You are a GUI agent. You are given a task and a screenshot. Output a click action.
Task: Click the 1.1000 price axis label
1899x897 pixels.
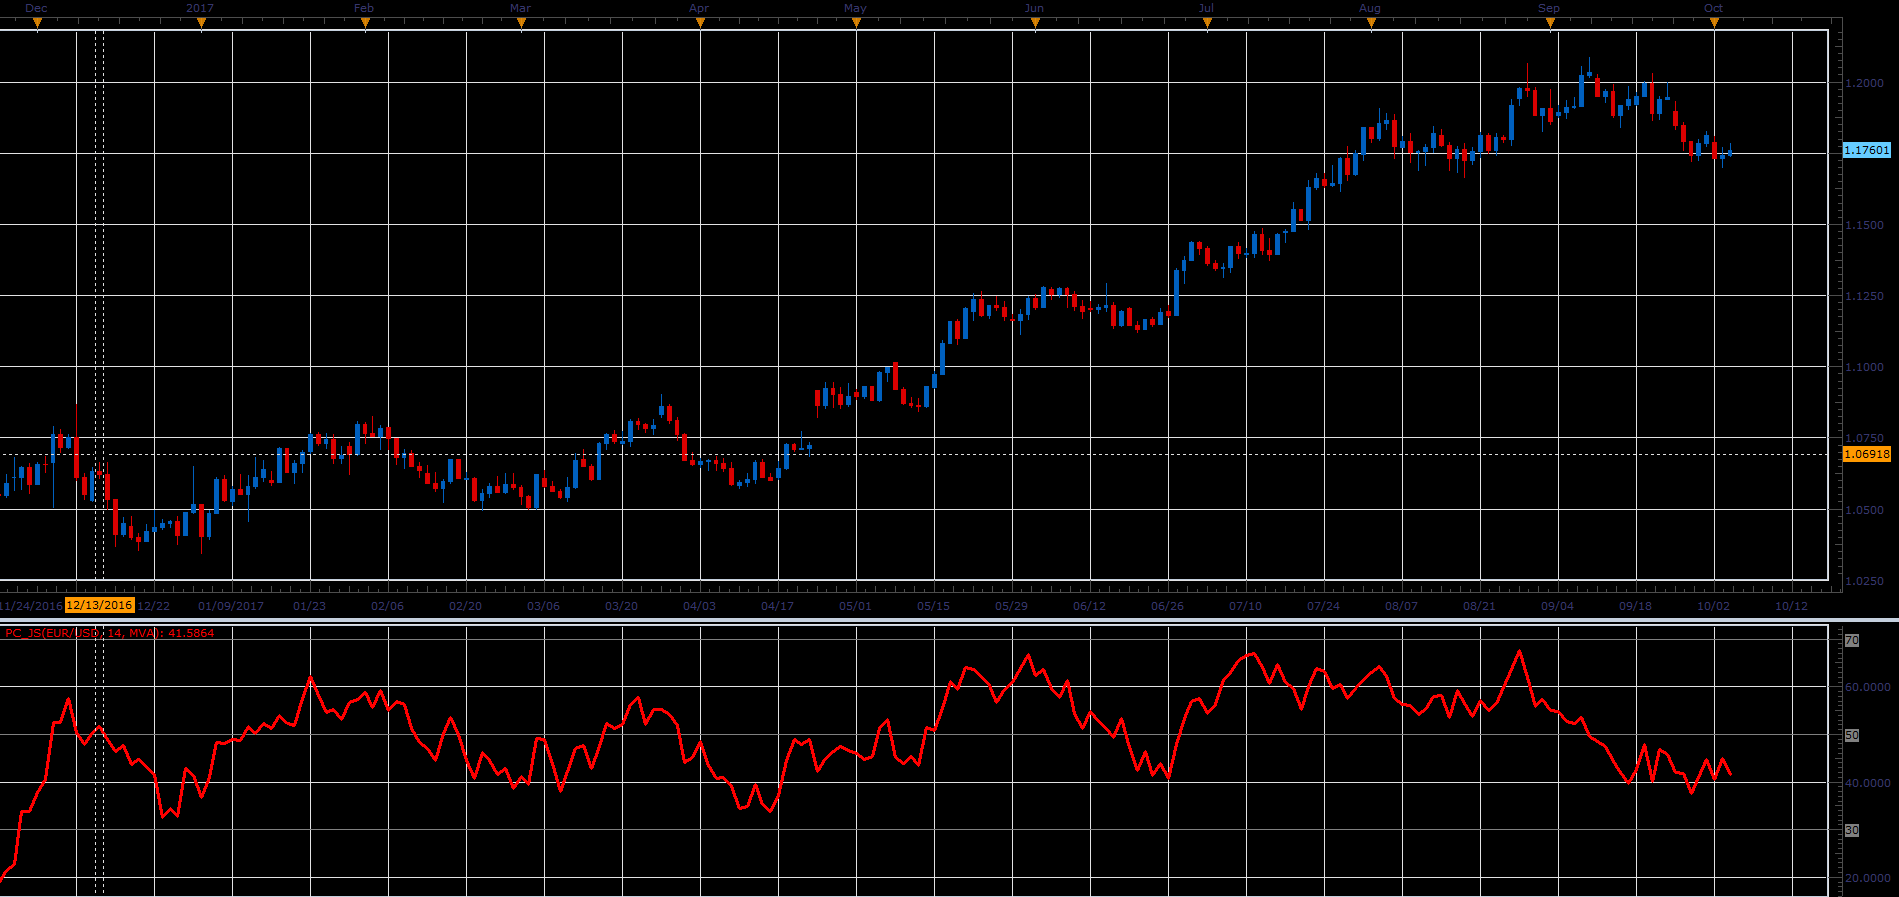tap(1864, 367)
